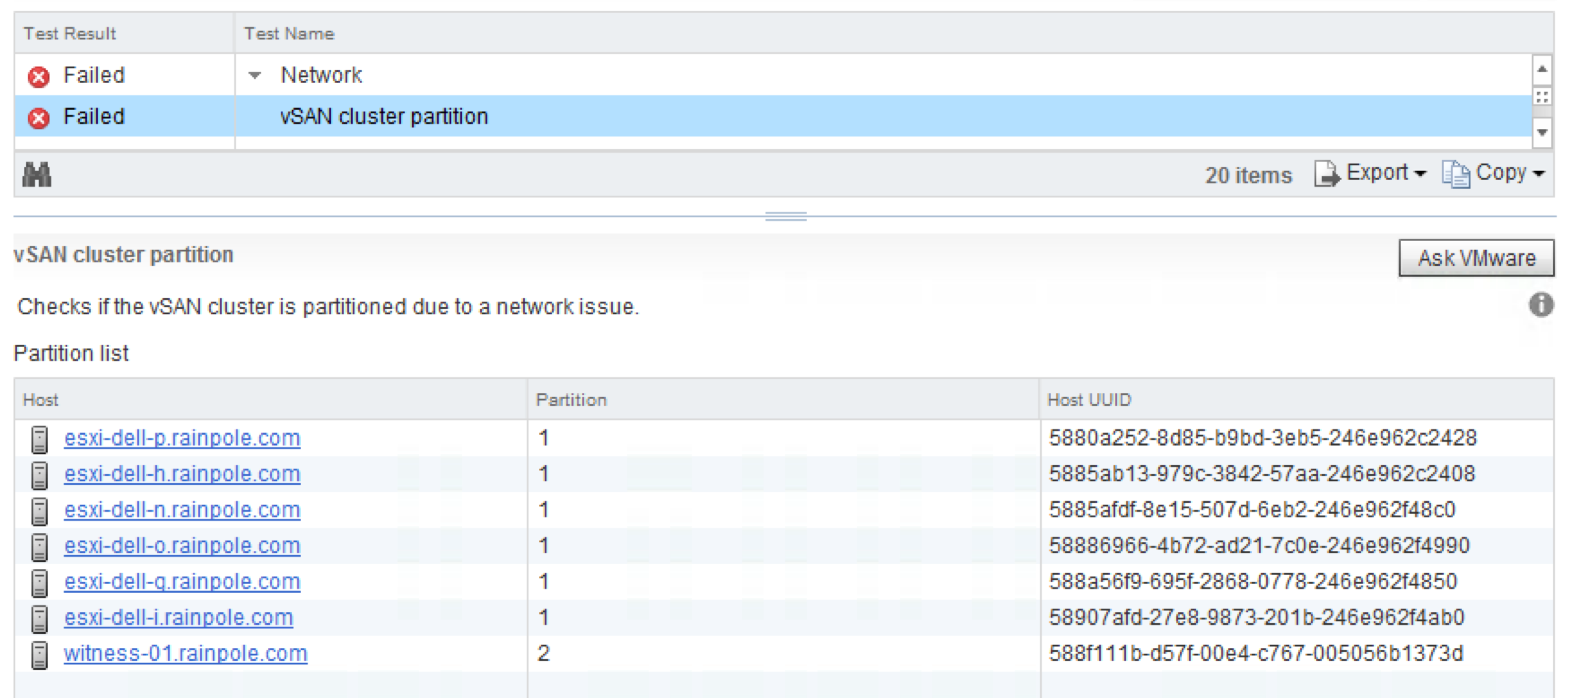This screenshot has height=698, width=1572.
Task: Click partition value 1 for esxi-dell-o host
Action: [544, 546]
